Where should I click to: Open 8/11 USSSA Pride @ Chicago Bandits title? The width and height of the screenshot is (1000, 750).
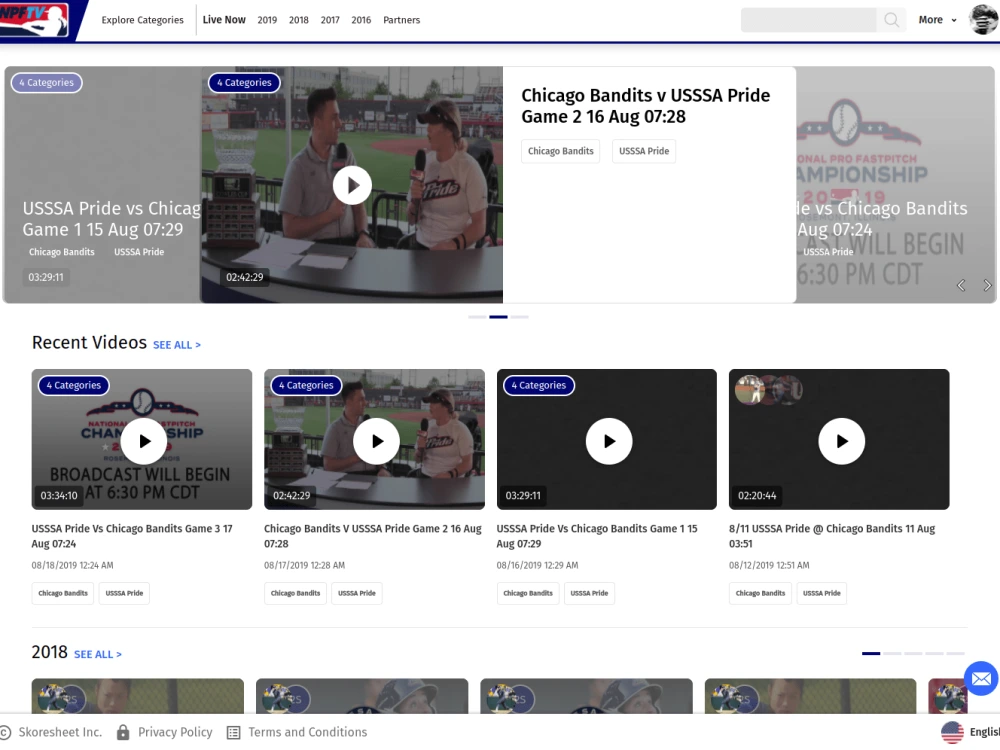[832, 536]
